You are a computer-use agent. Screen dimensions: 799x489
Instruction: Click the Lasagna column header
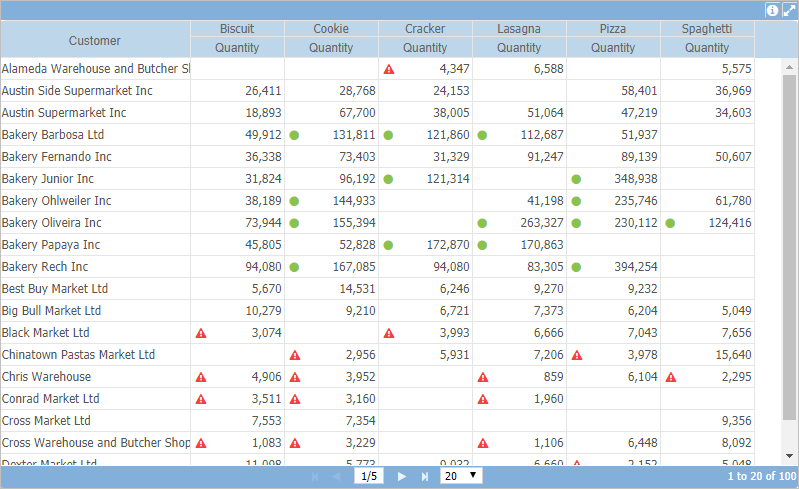[519, 29]
